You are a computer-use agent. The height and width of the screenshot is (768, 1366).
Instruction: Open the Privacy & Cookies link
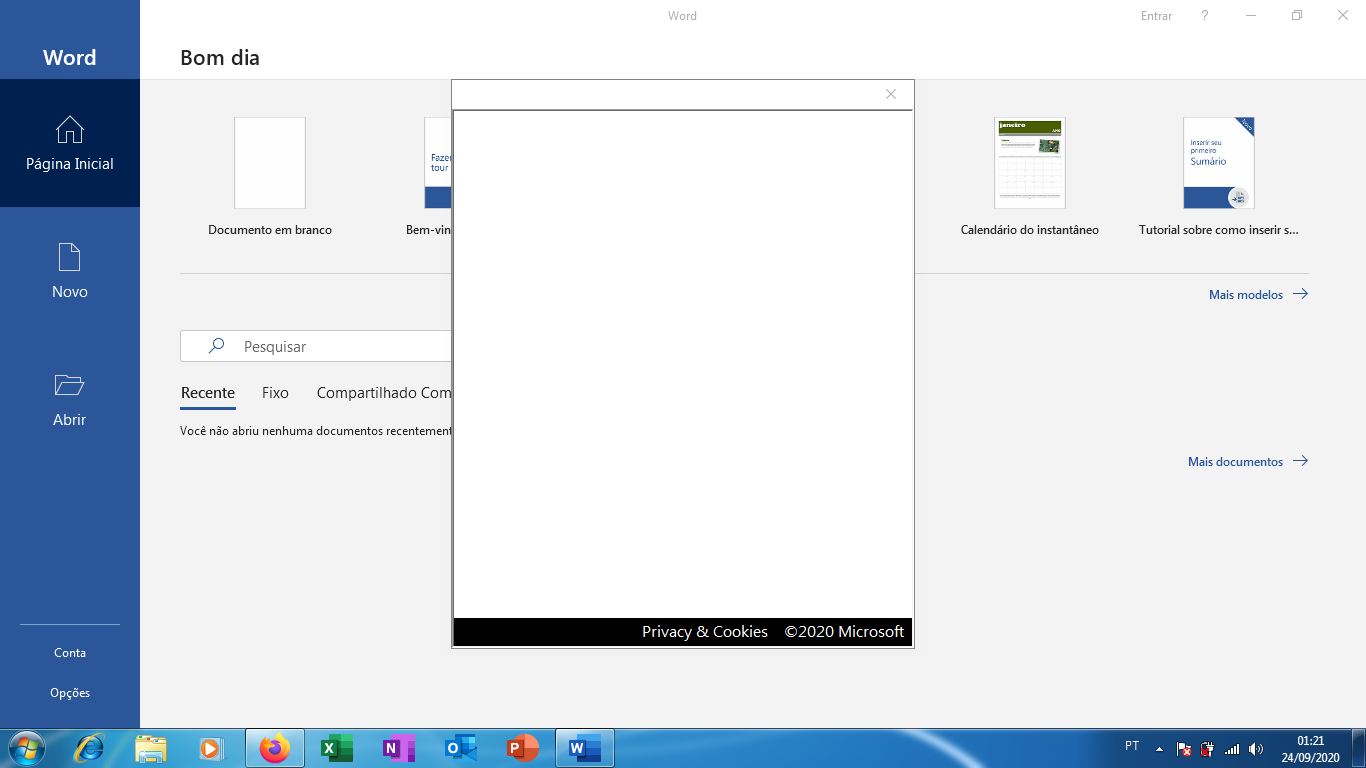click(x=705, y=632)
